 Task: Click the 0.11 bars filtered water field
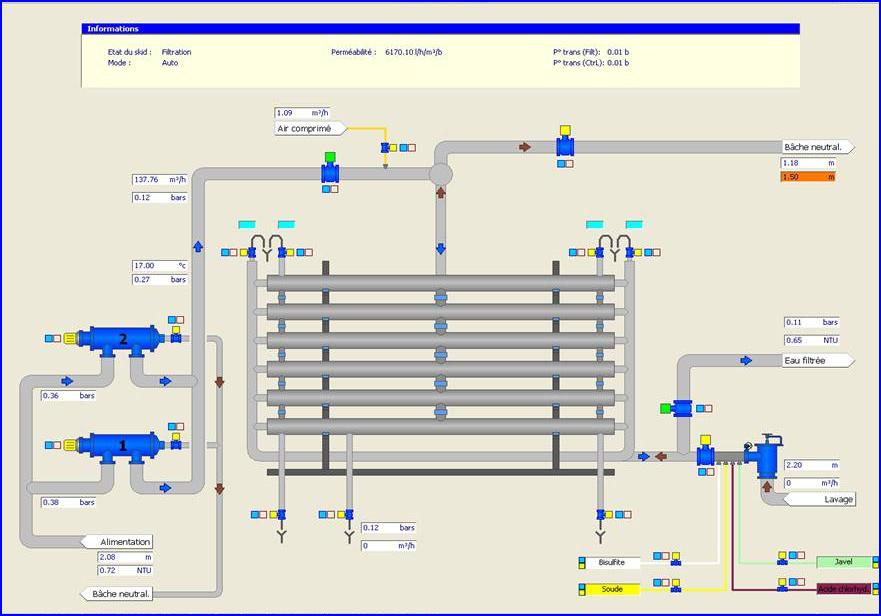pos(812,323)
